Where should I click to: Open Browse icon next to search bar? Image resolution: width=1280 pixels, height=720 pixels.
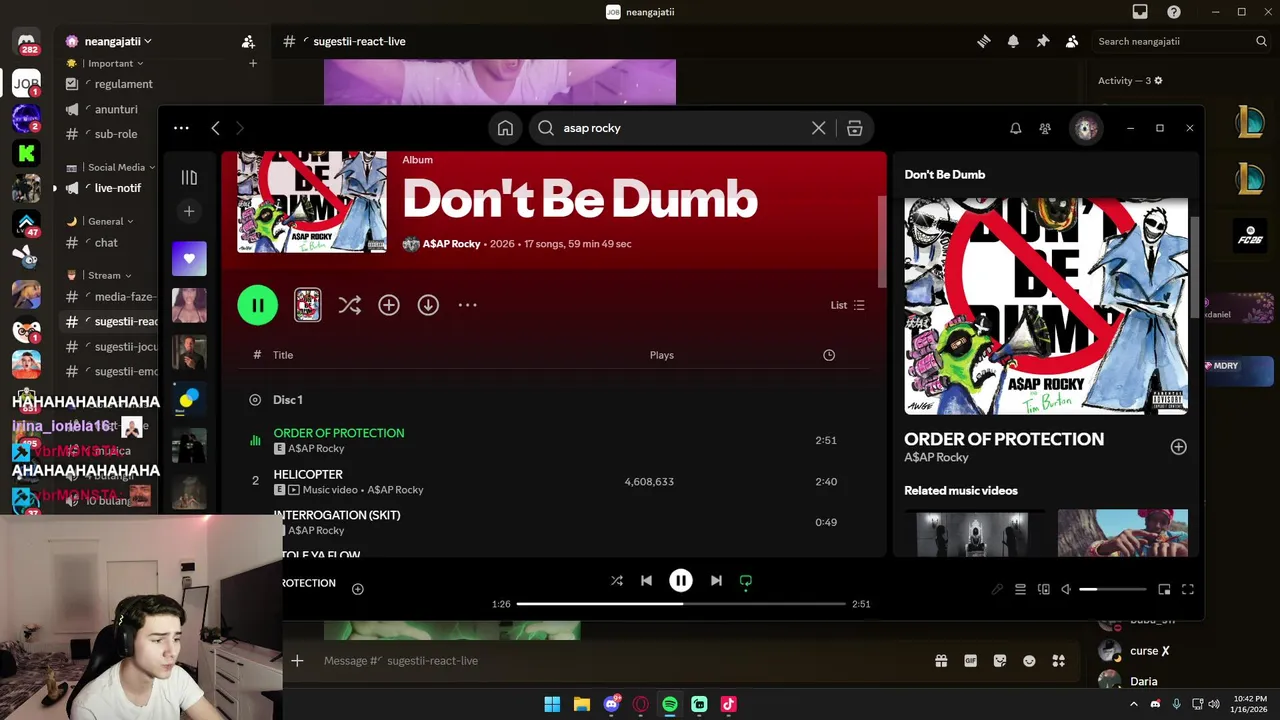[x=854, y=128]
